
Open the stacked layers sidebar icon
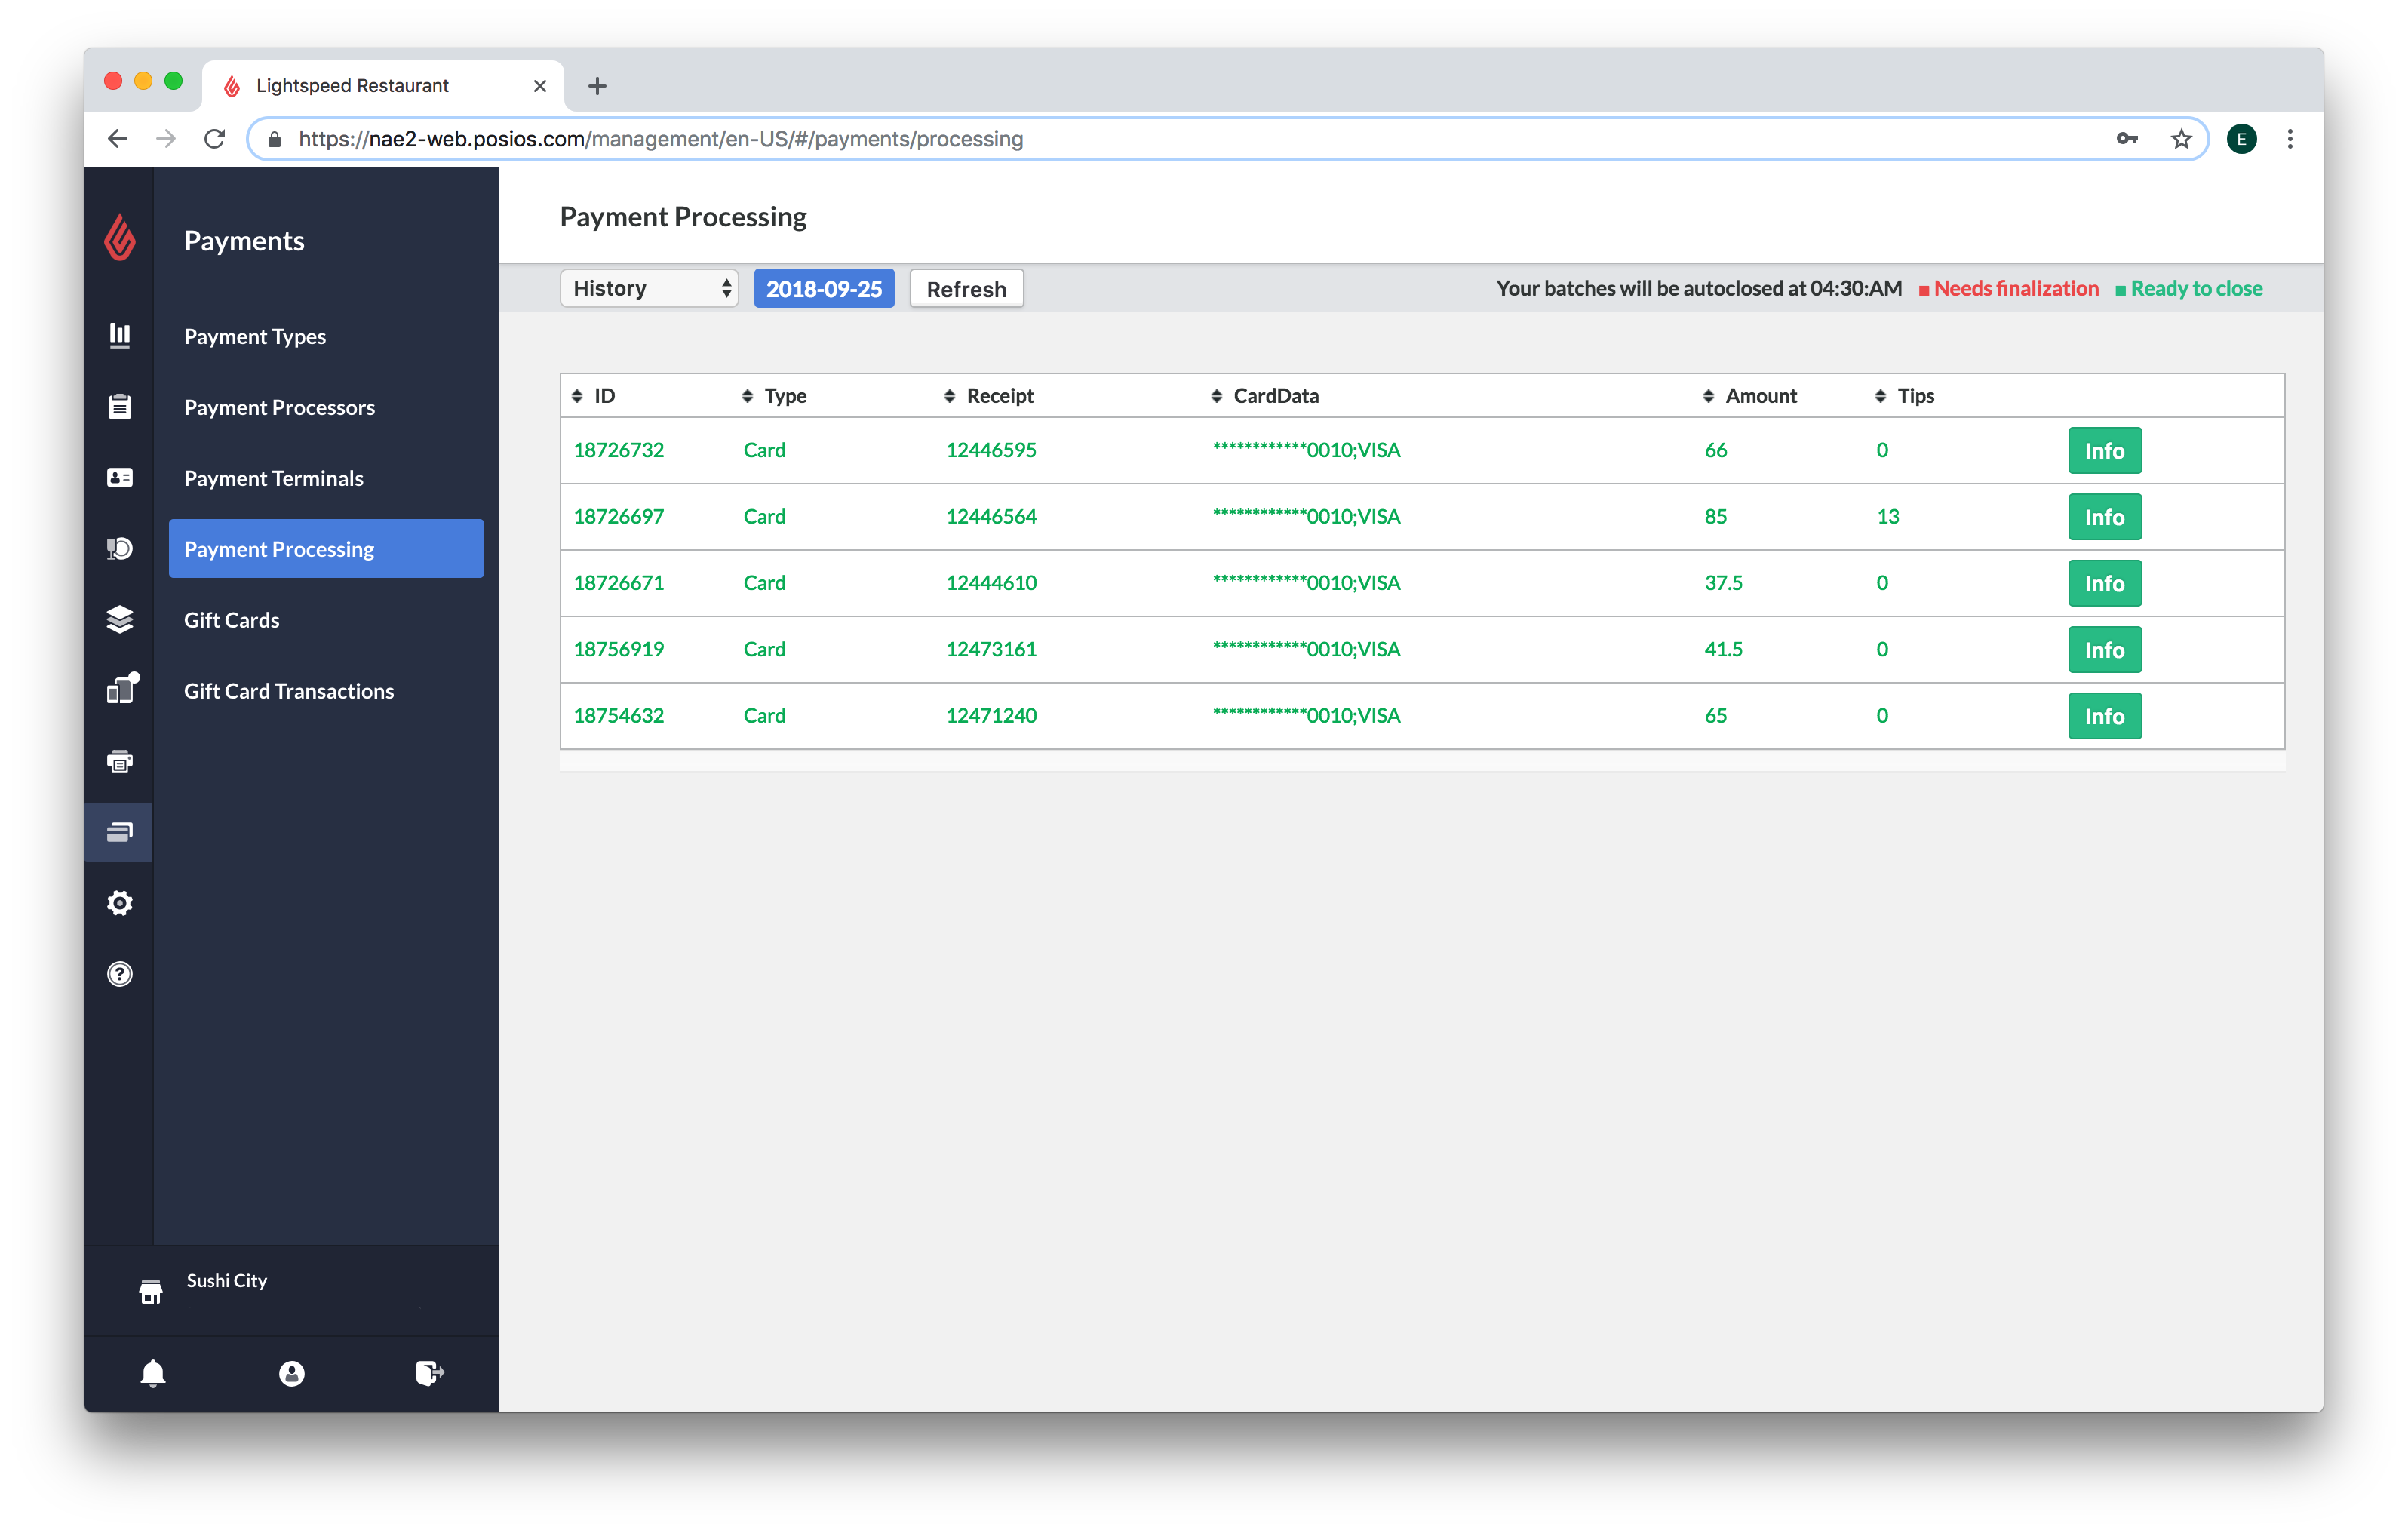120,619
